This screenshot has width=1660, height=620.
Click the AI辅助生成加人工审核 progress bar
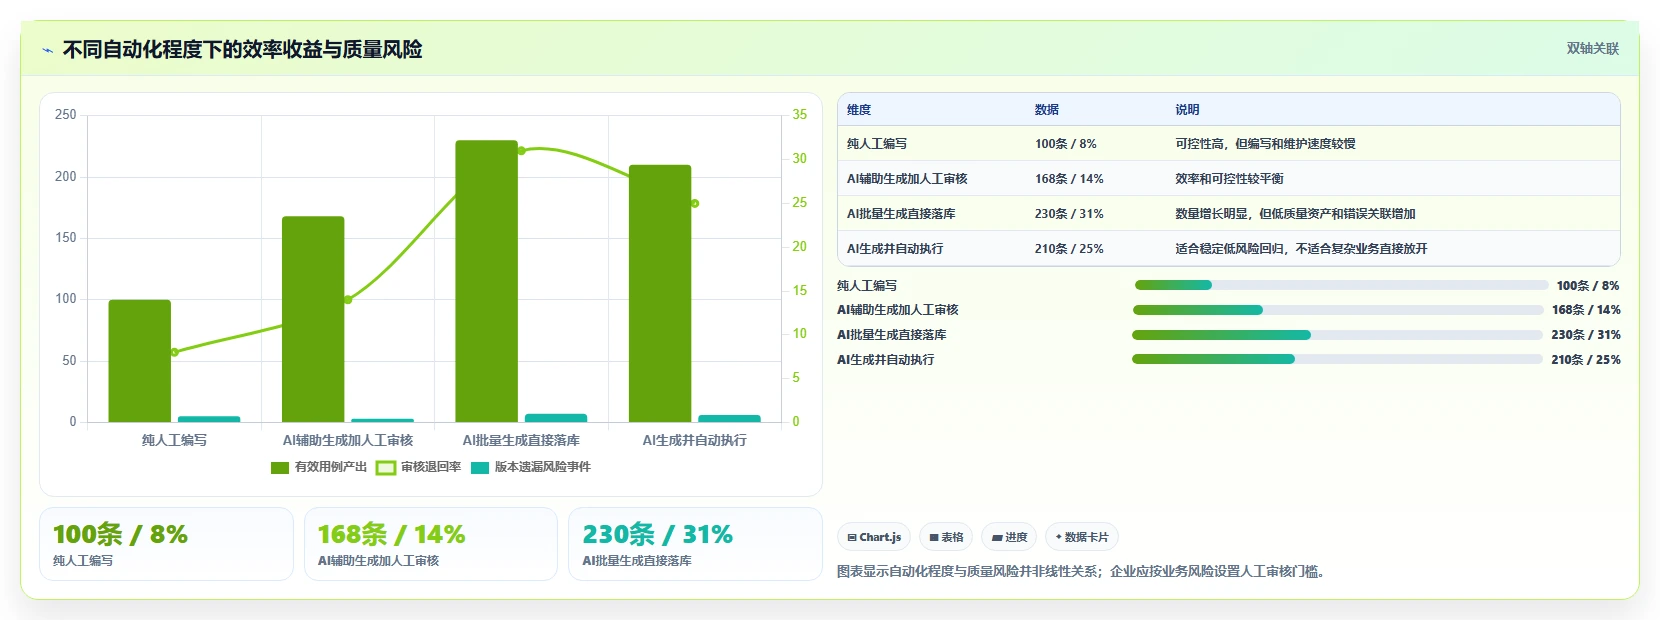1338,310
